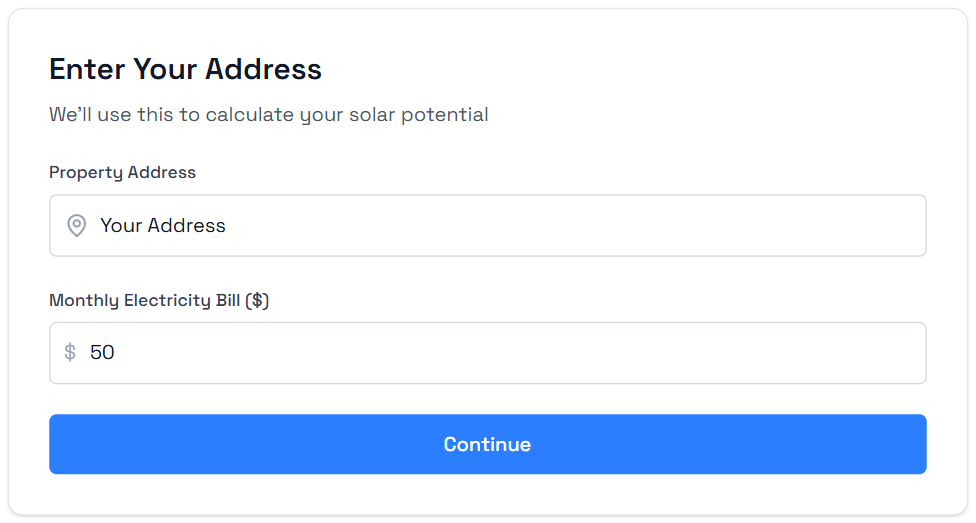Click the dollar sign icon in bill field
Screen dimensions: 976x523
[70, 352]
